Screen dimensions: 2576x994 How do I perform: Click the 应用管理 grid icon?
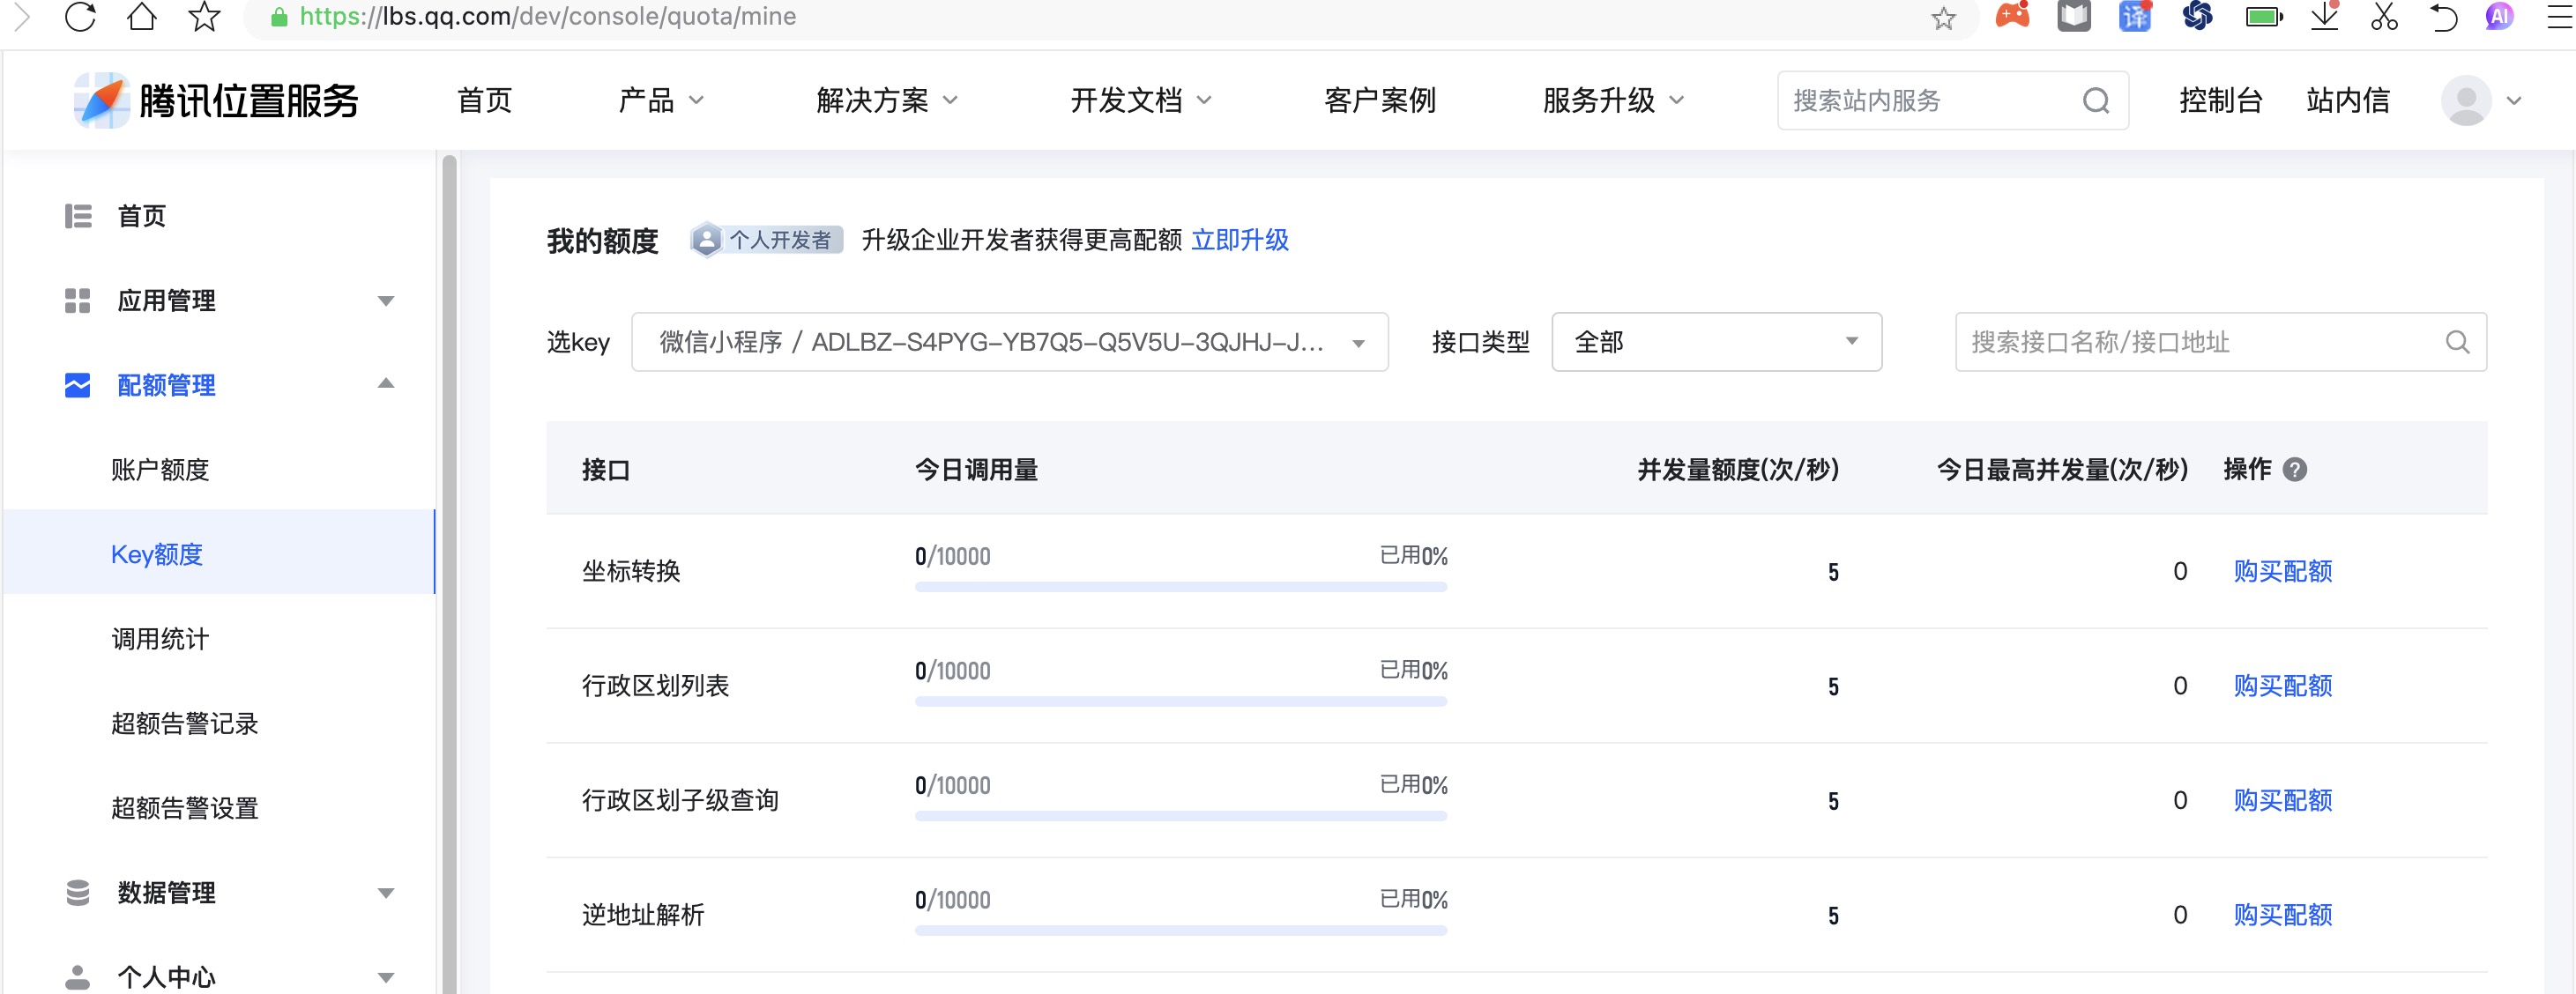coord(78,300)
